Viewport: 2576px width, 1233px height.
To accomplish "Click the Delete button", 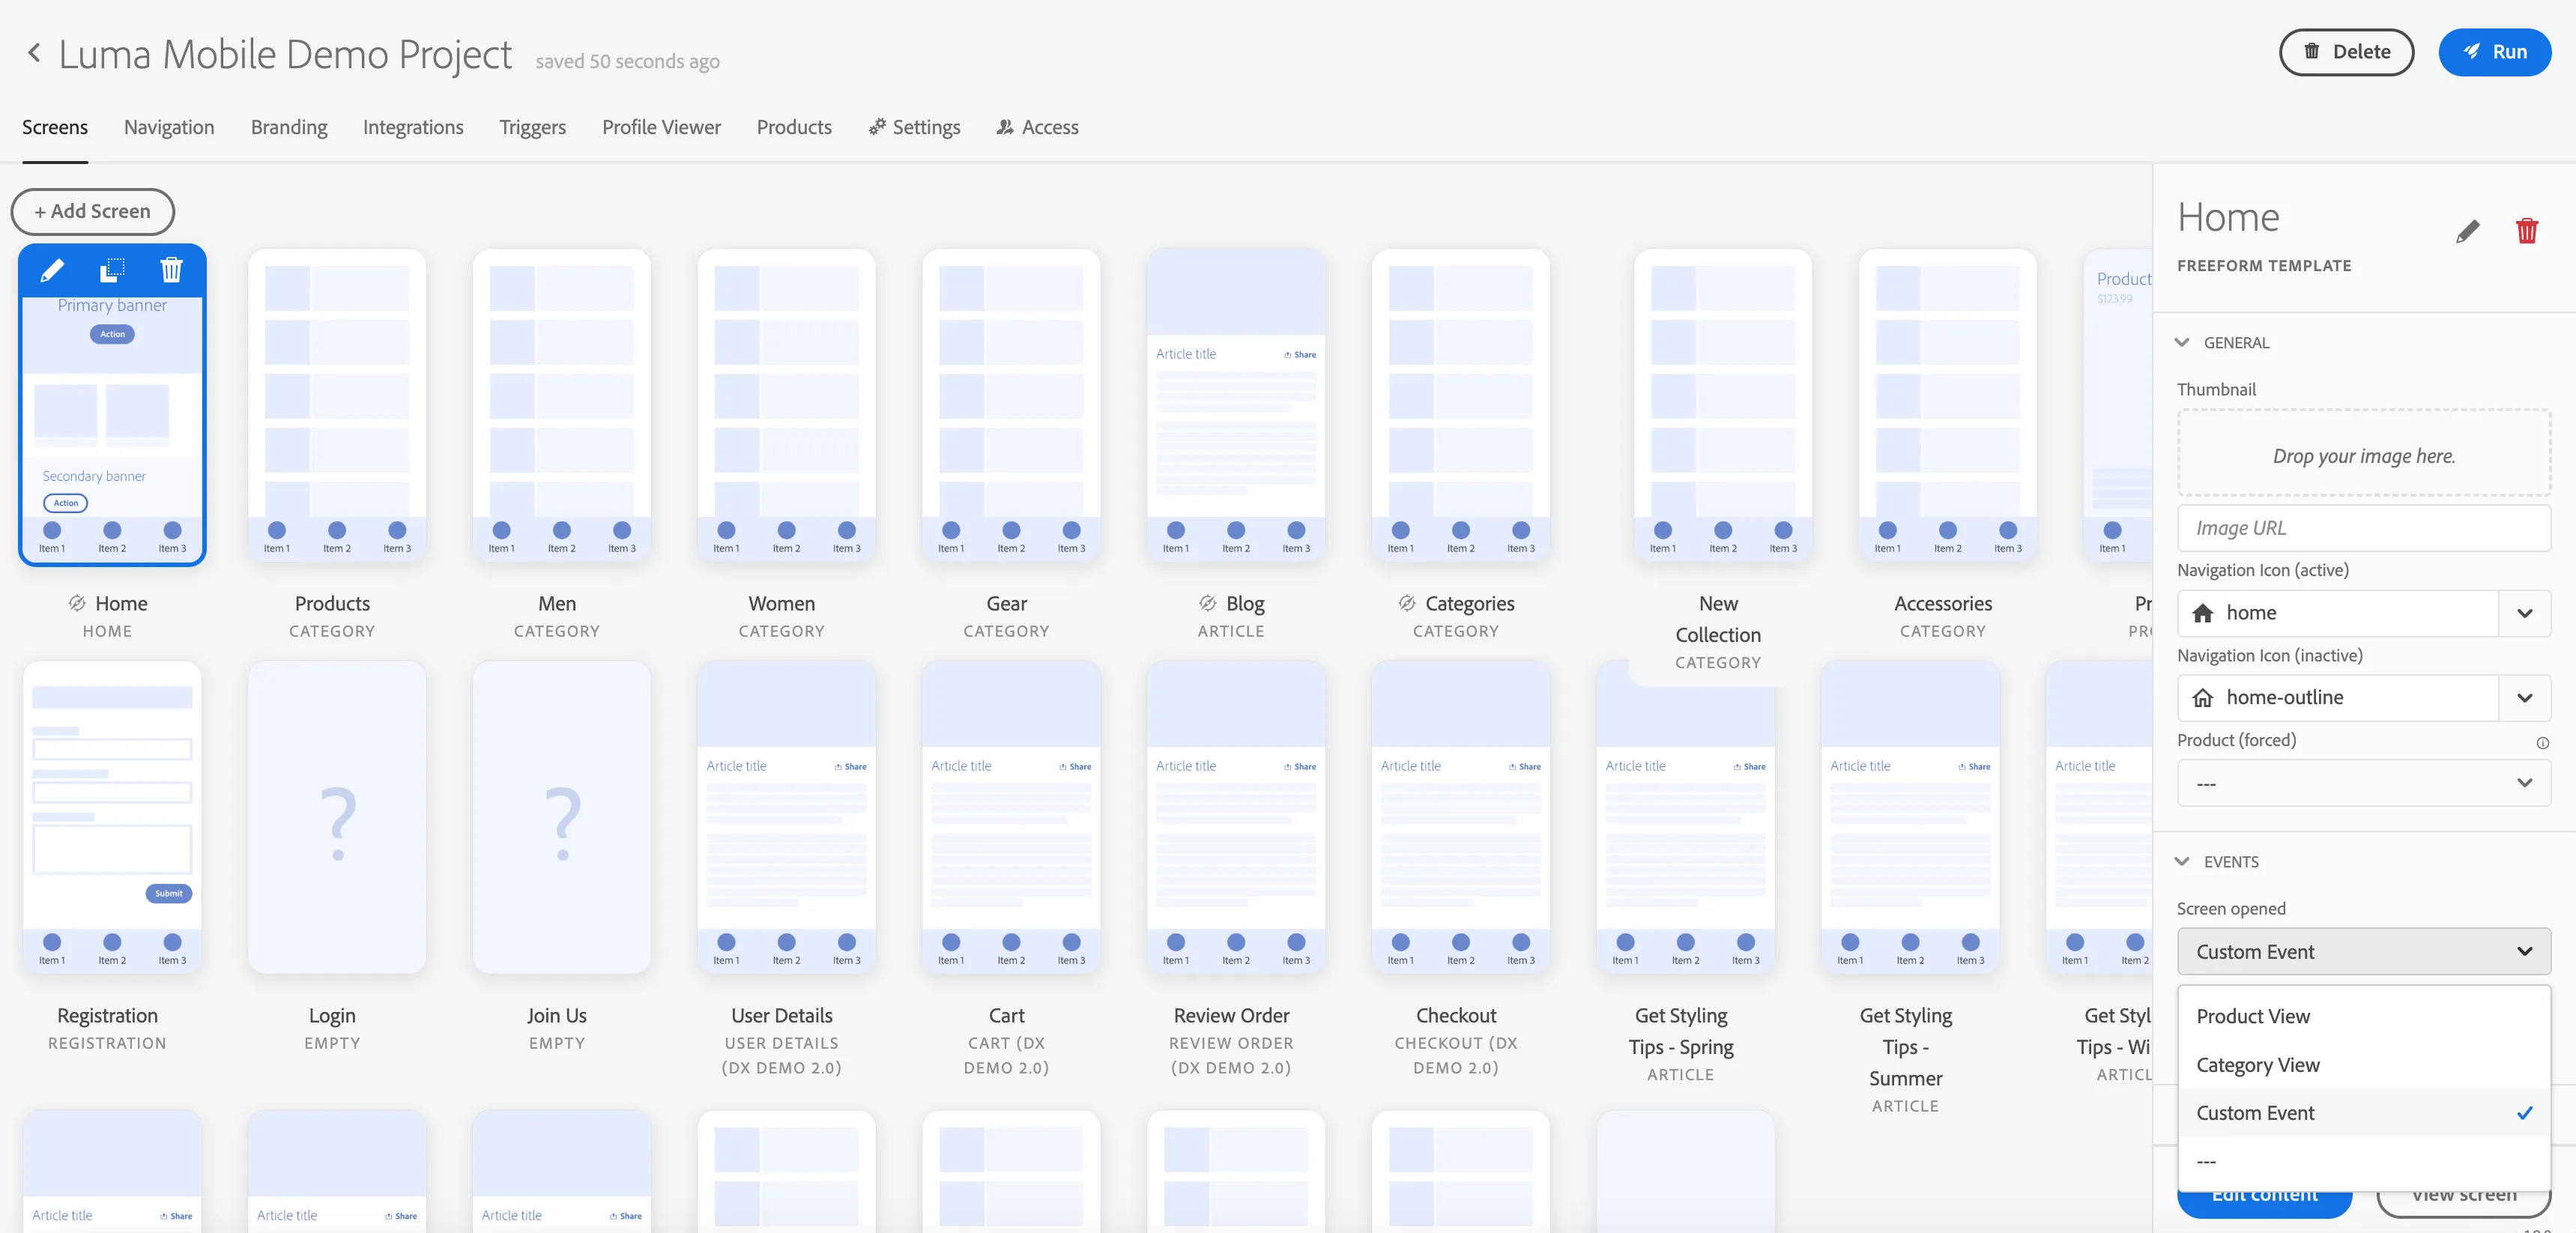I will pos(2346,52).
